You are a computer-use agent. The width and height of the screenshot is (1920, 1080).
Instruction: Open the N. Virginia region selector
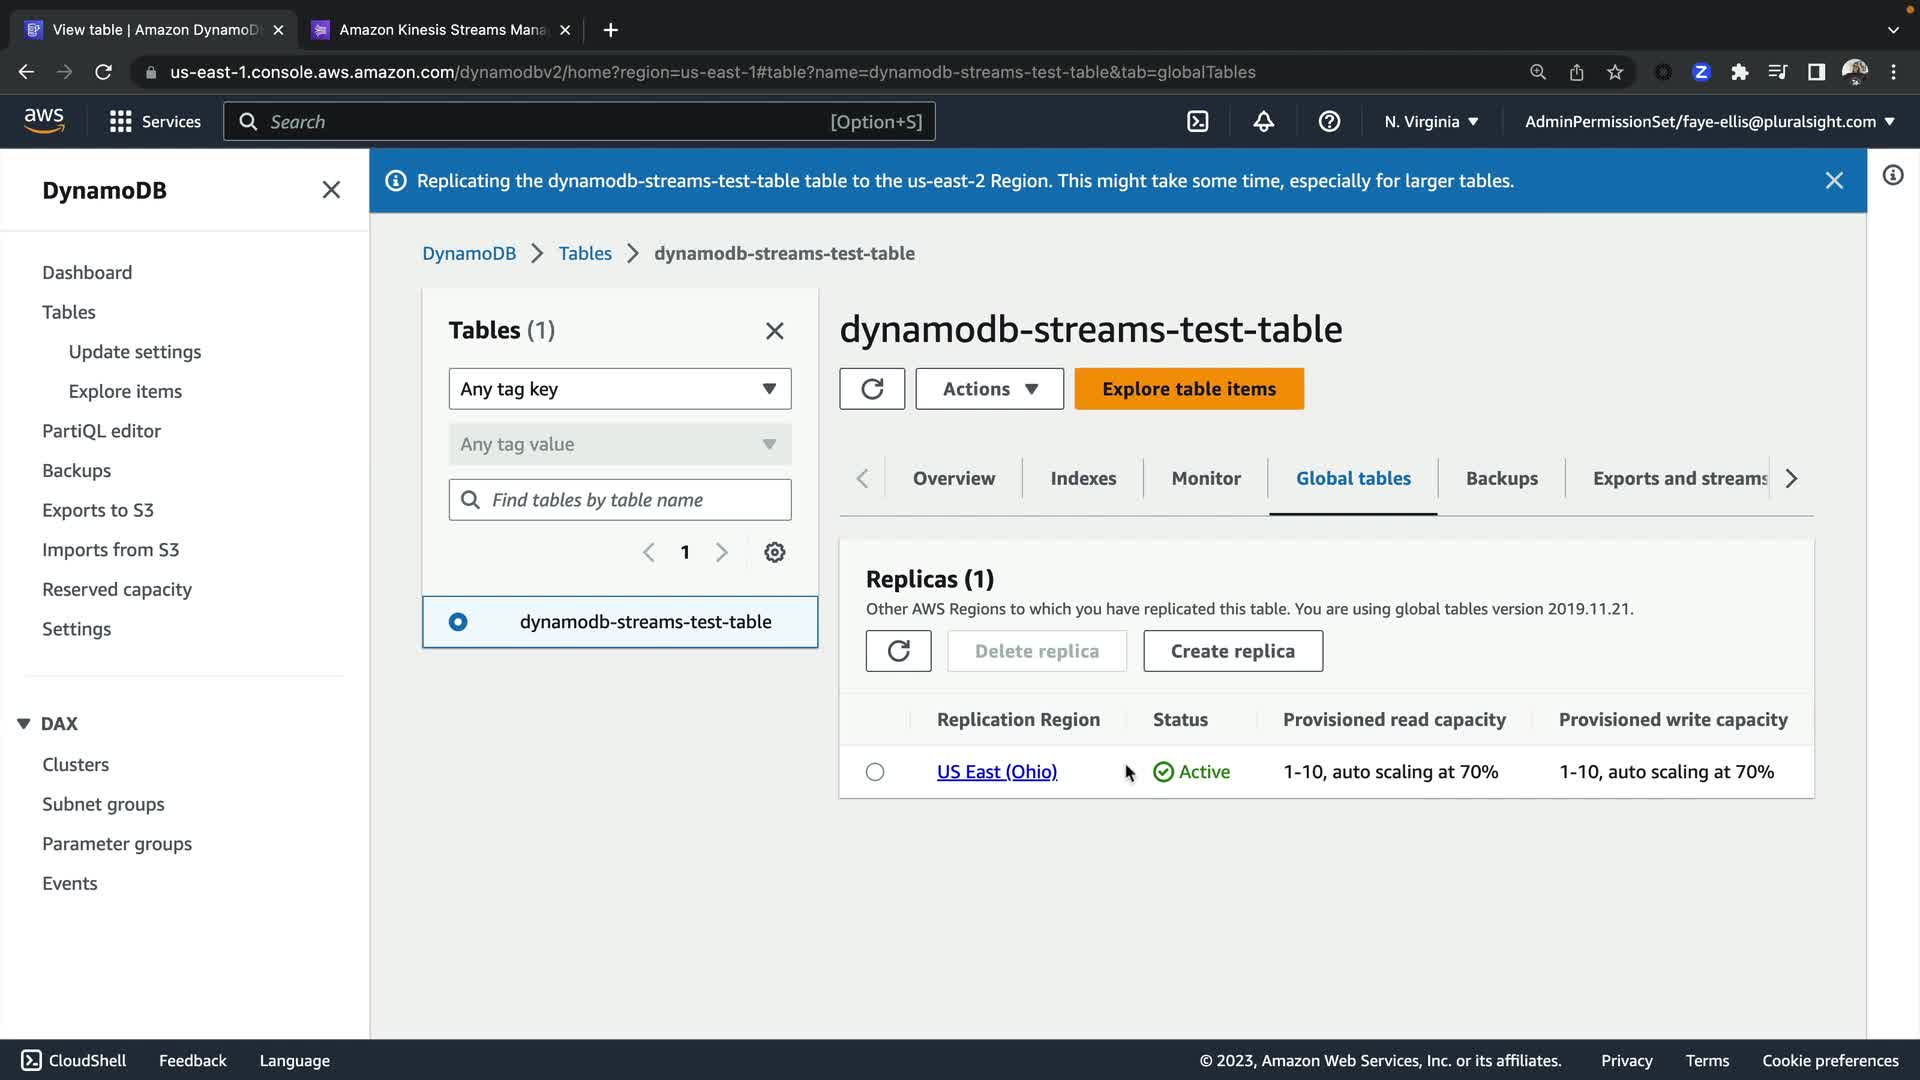(x=1430, y=121)
